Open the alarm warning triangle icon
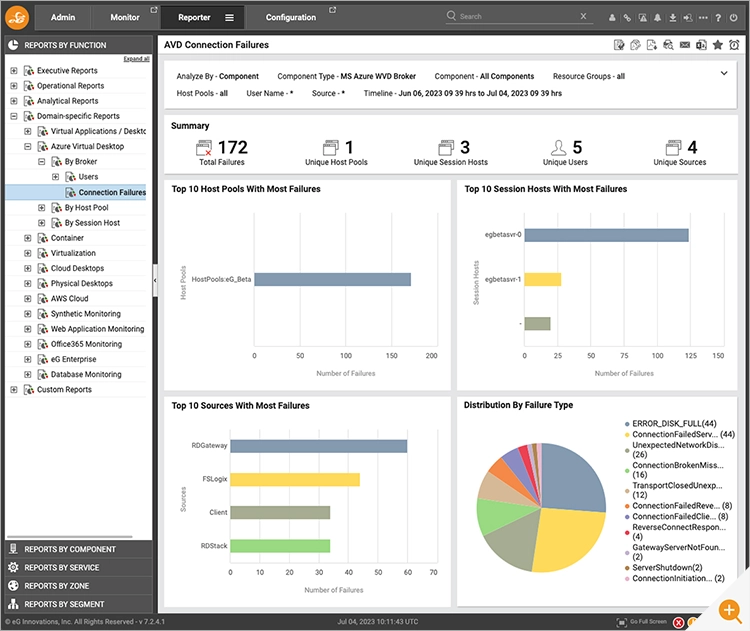750x631 pixels. click(642, 18)
